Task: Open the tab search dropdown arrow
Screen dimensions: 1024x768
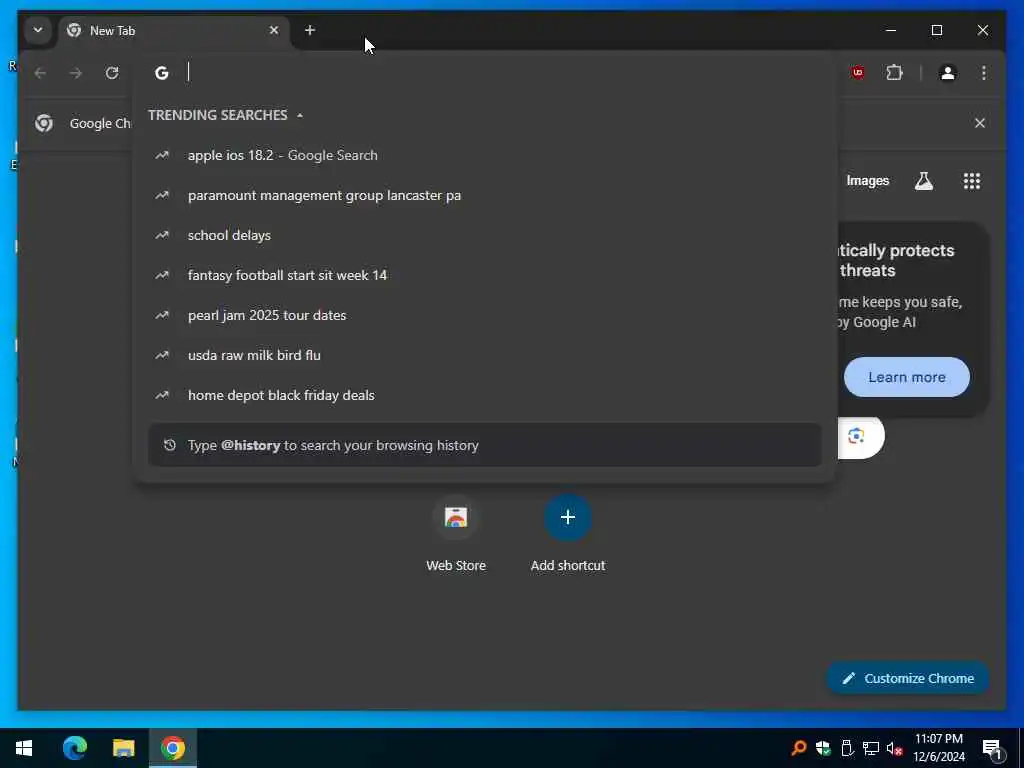Action: 38,30
